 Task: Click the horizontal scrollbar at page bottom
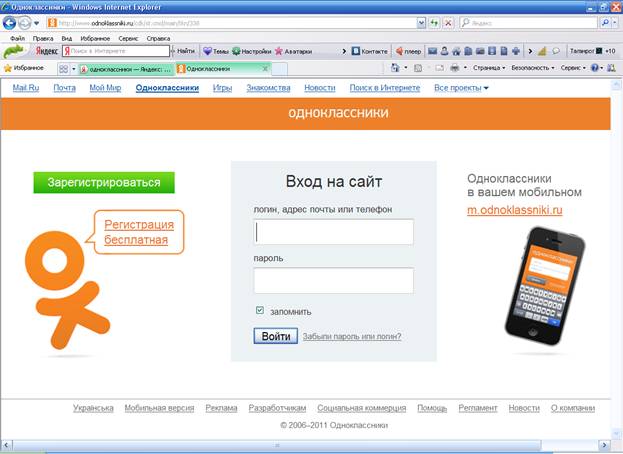277,445
